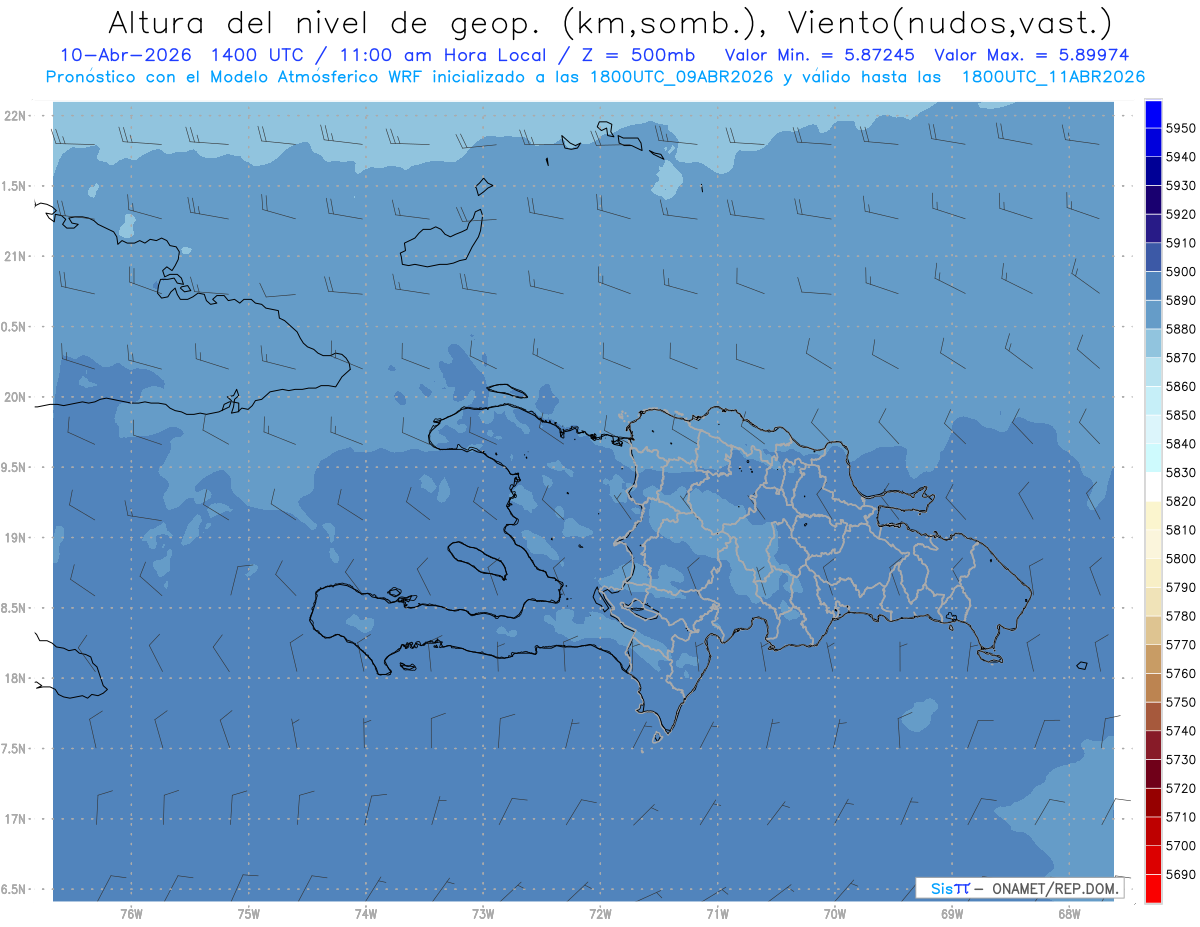Click the 68W longitude axis label

tap(1068, 913)
